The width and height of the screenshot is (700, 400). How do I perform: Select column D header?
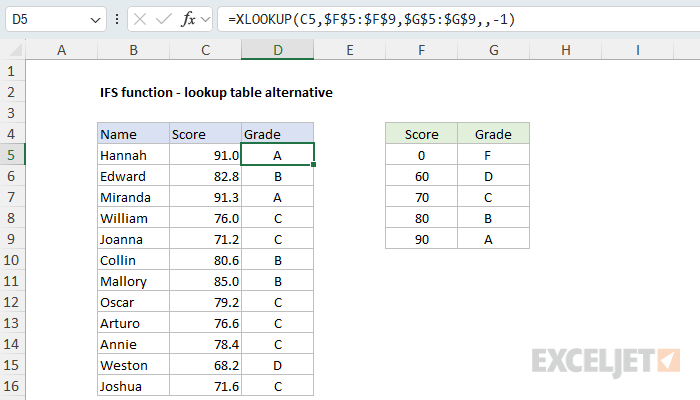278,50
